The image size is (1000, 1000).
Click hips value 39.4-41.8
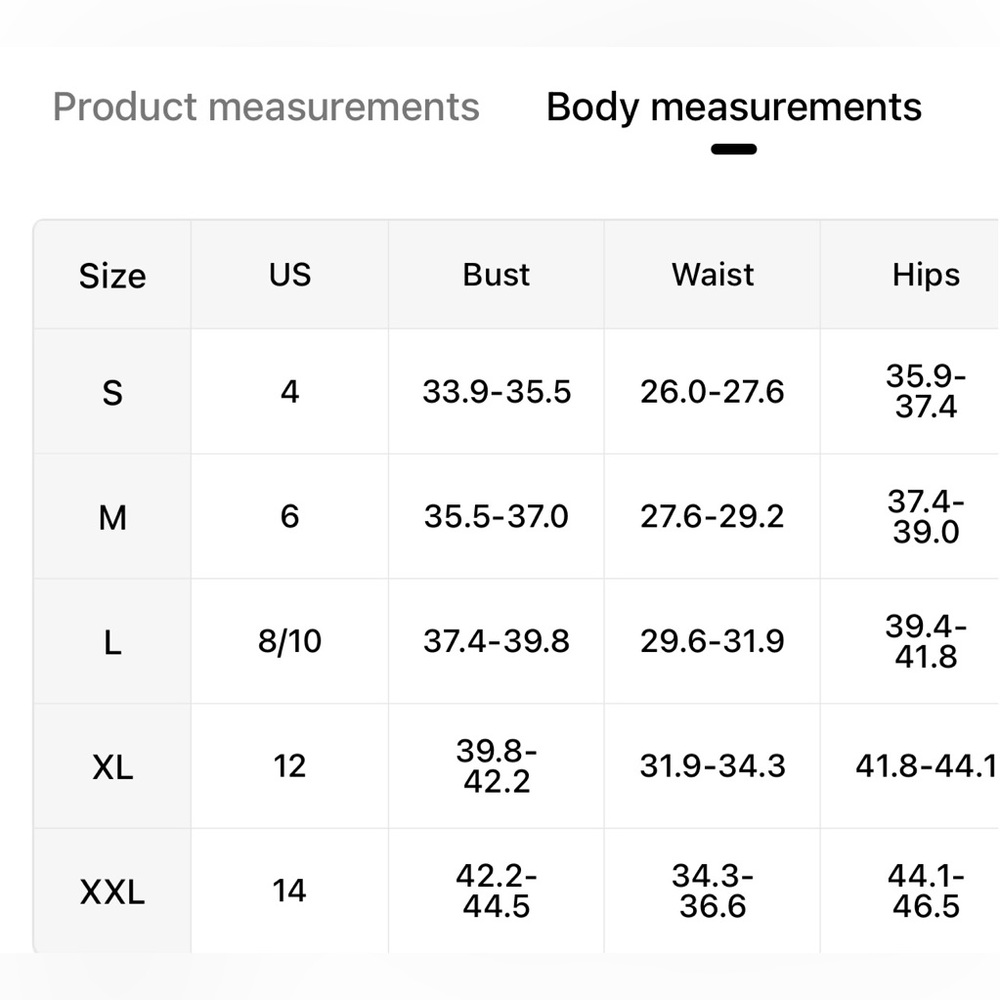pyautogui.click(x=925, y=641)
